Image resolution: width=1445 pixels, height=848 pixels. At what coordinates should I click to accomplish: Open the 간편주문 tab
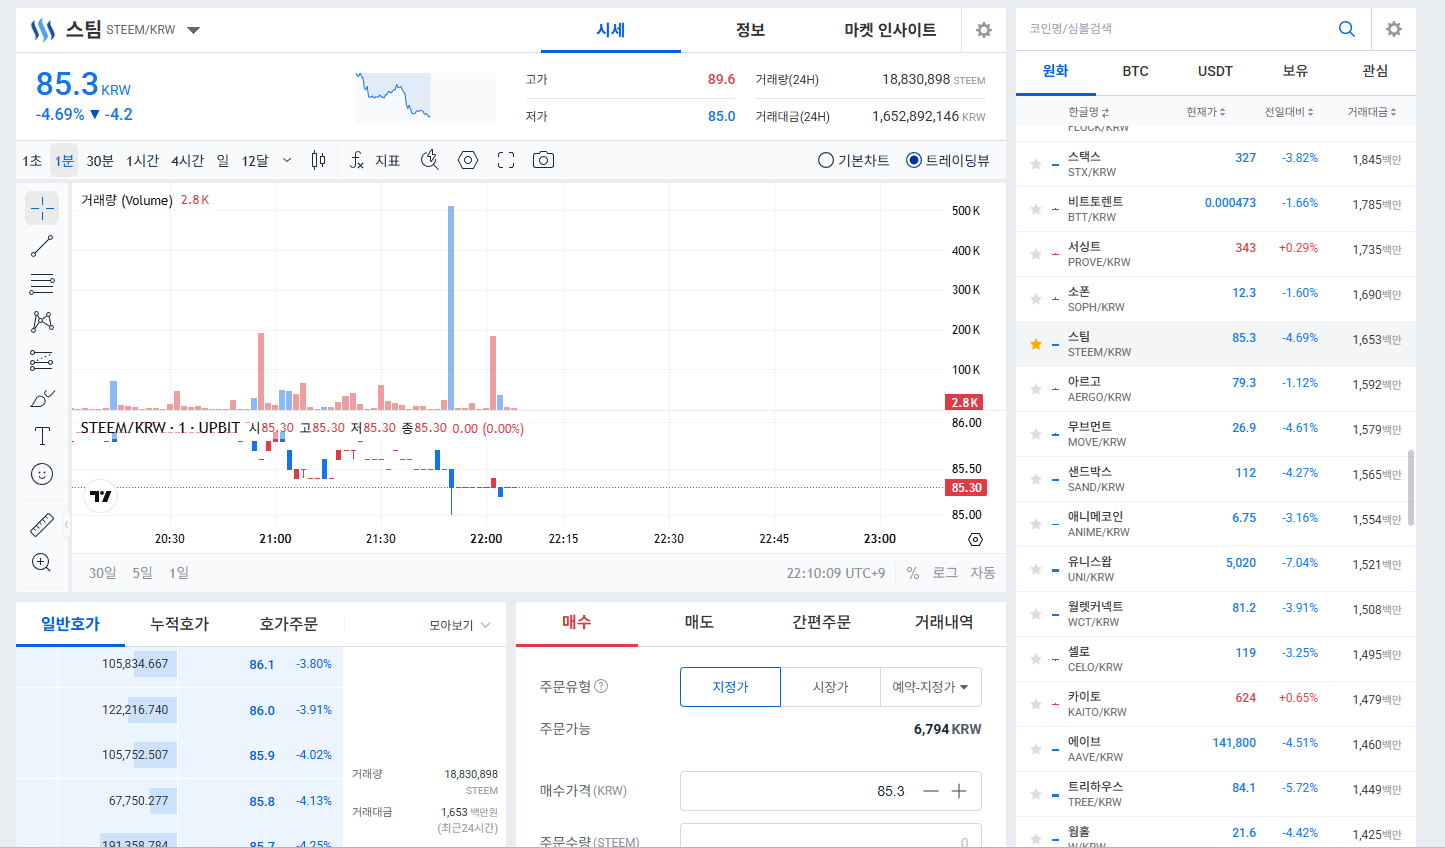[x=821, y=622]
